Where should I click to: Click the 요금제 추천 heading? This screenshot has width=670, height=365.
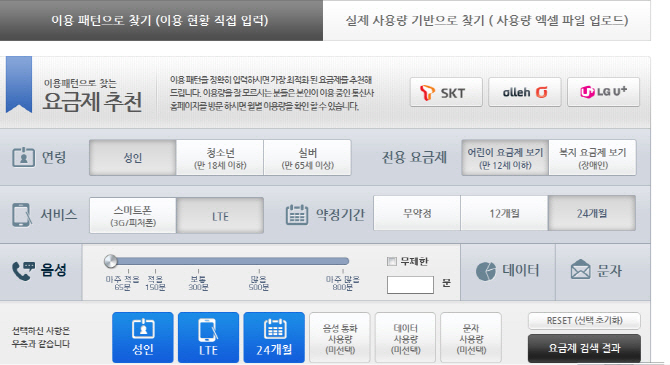(92, 102)
